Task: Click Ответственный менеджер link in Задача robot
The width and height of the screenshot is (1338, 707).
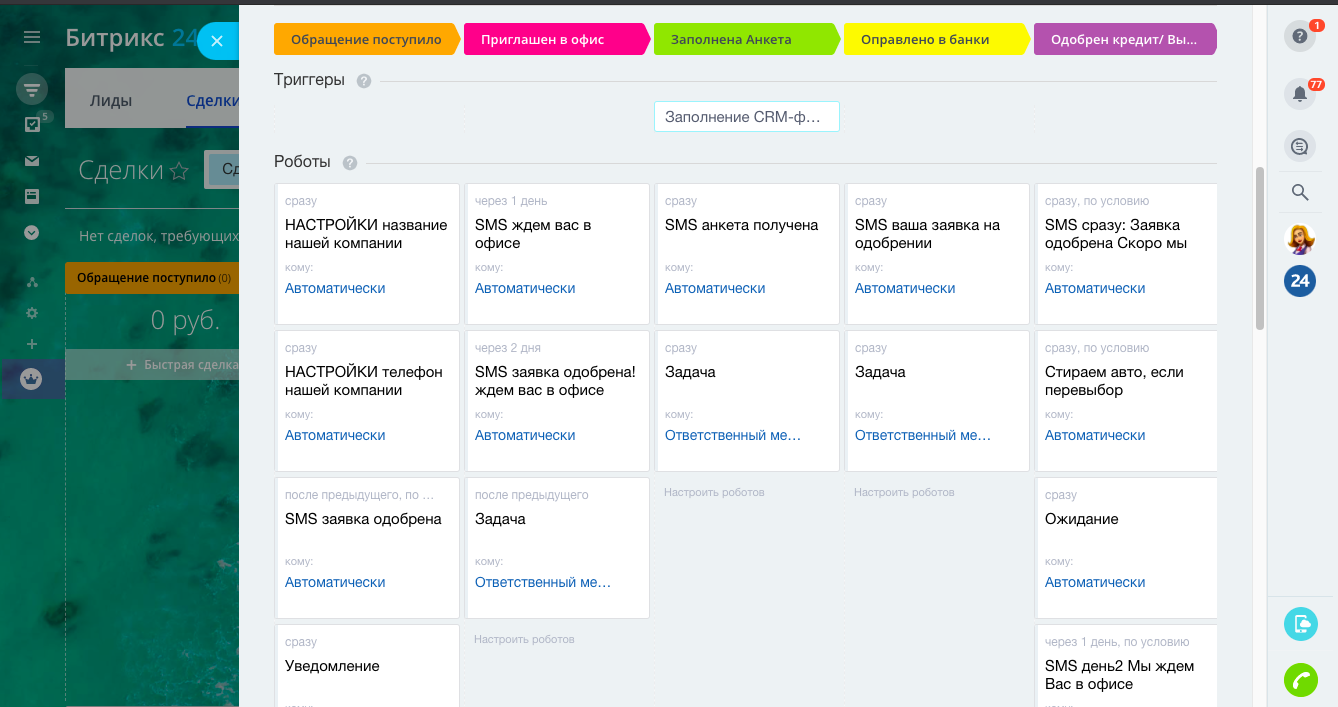Action: tap(733, 435)
